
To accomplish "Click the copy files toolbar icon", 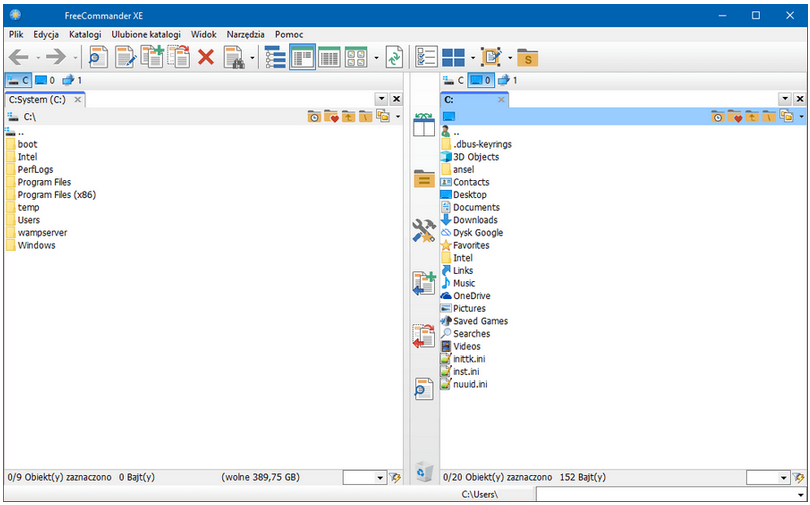I will [x=152, y=57].
